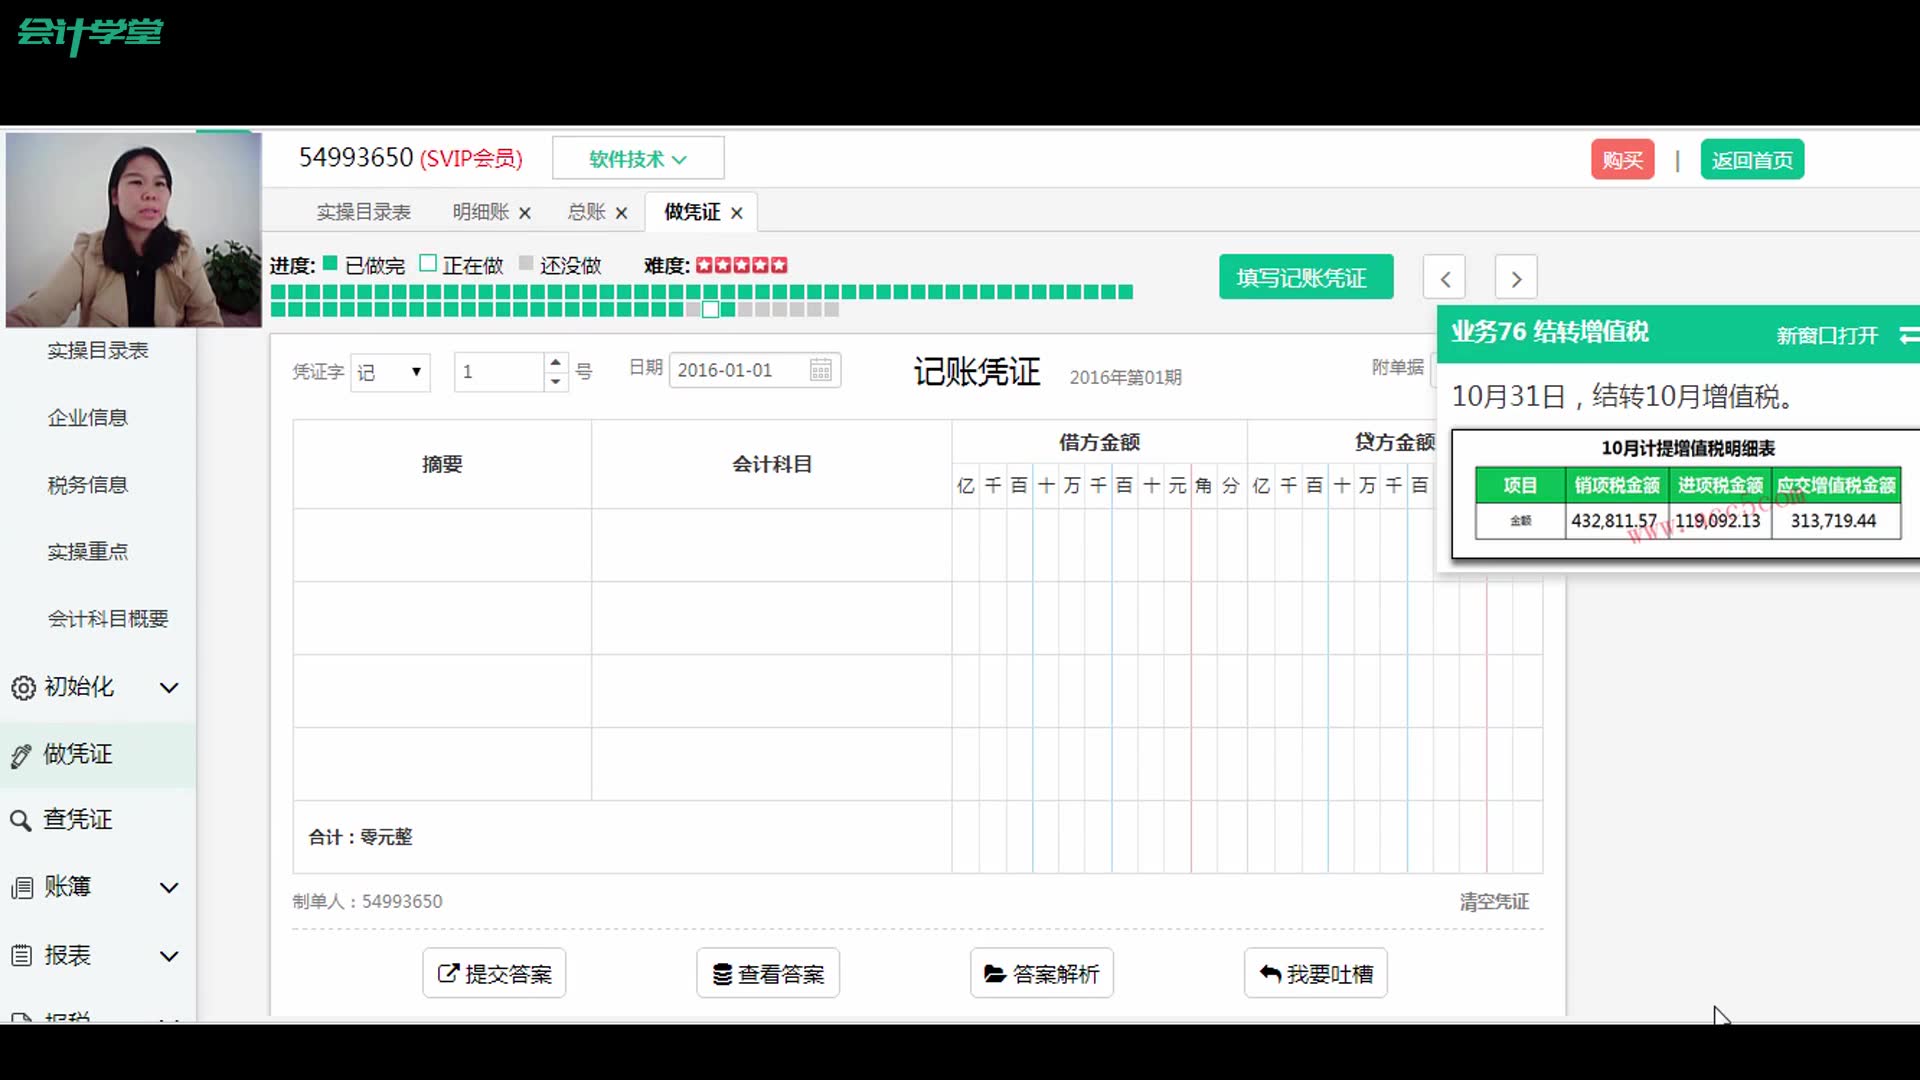This screenshot has height=1080, width=1920.
Task: Click the voucher number input field
Action: 500,372
